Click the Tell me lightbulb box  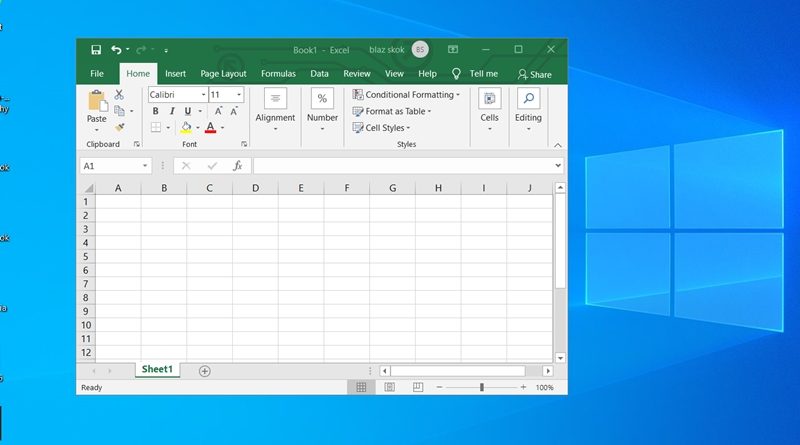pos(474,73)
